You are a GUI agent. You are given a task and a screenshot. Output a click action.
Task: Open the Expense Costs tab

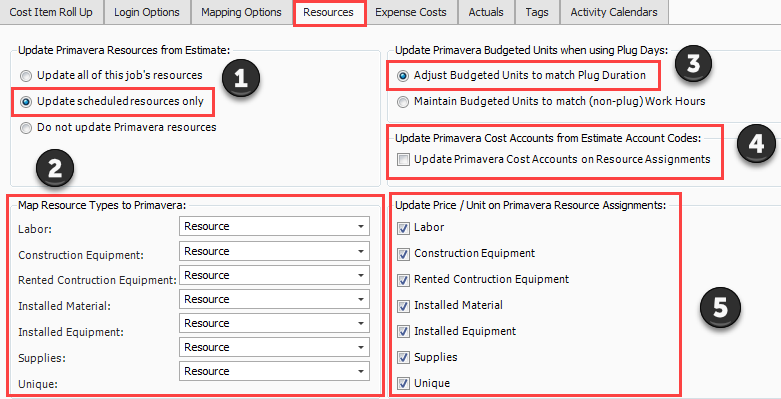[x=411, y=12]
